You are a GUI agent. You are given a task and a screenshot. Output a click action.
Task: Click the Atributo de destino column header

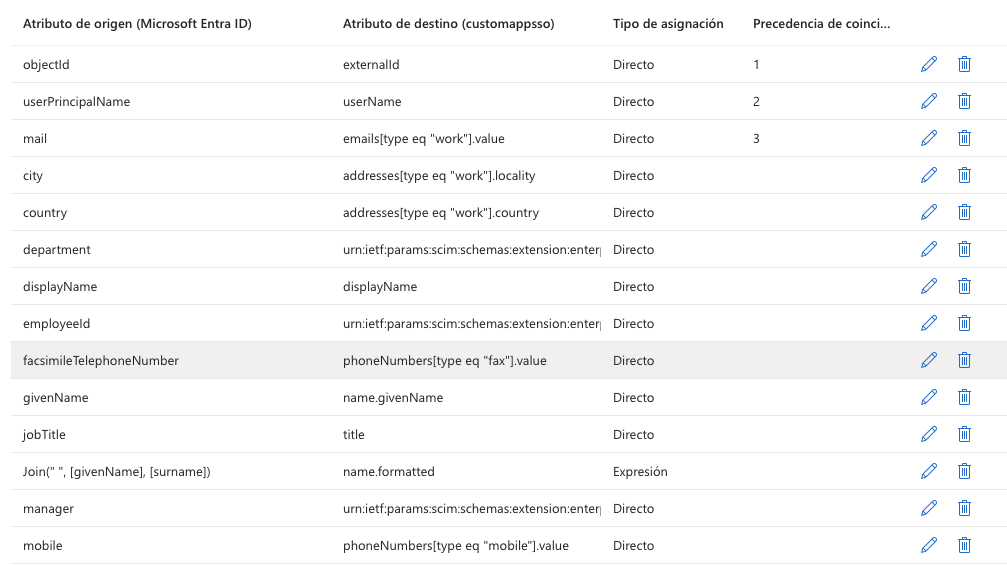(448, 24)
